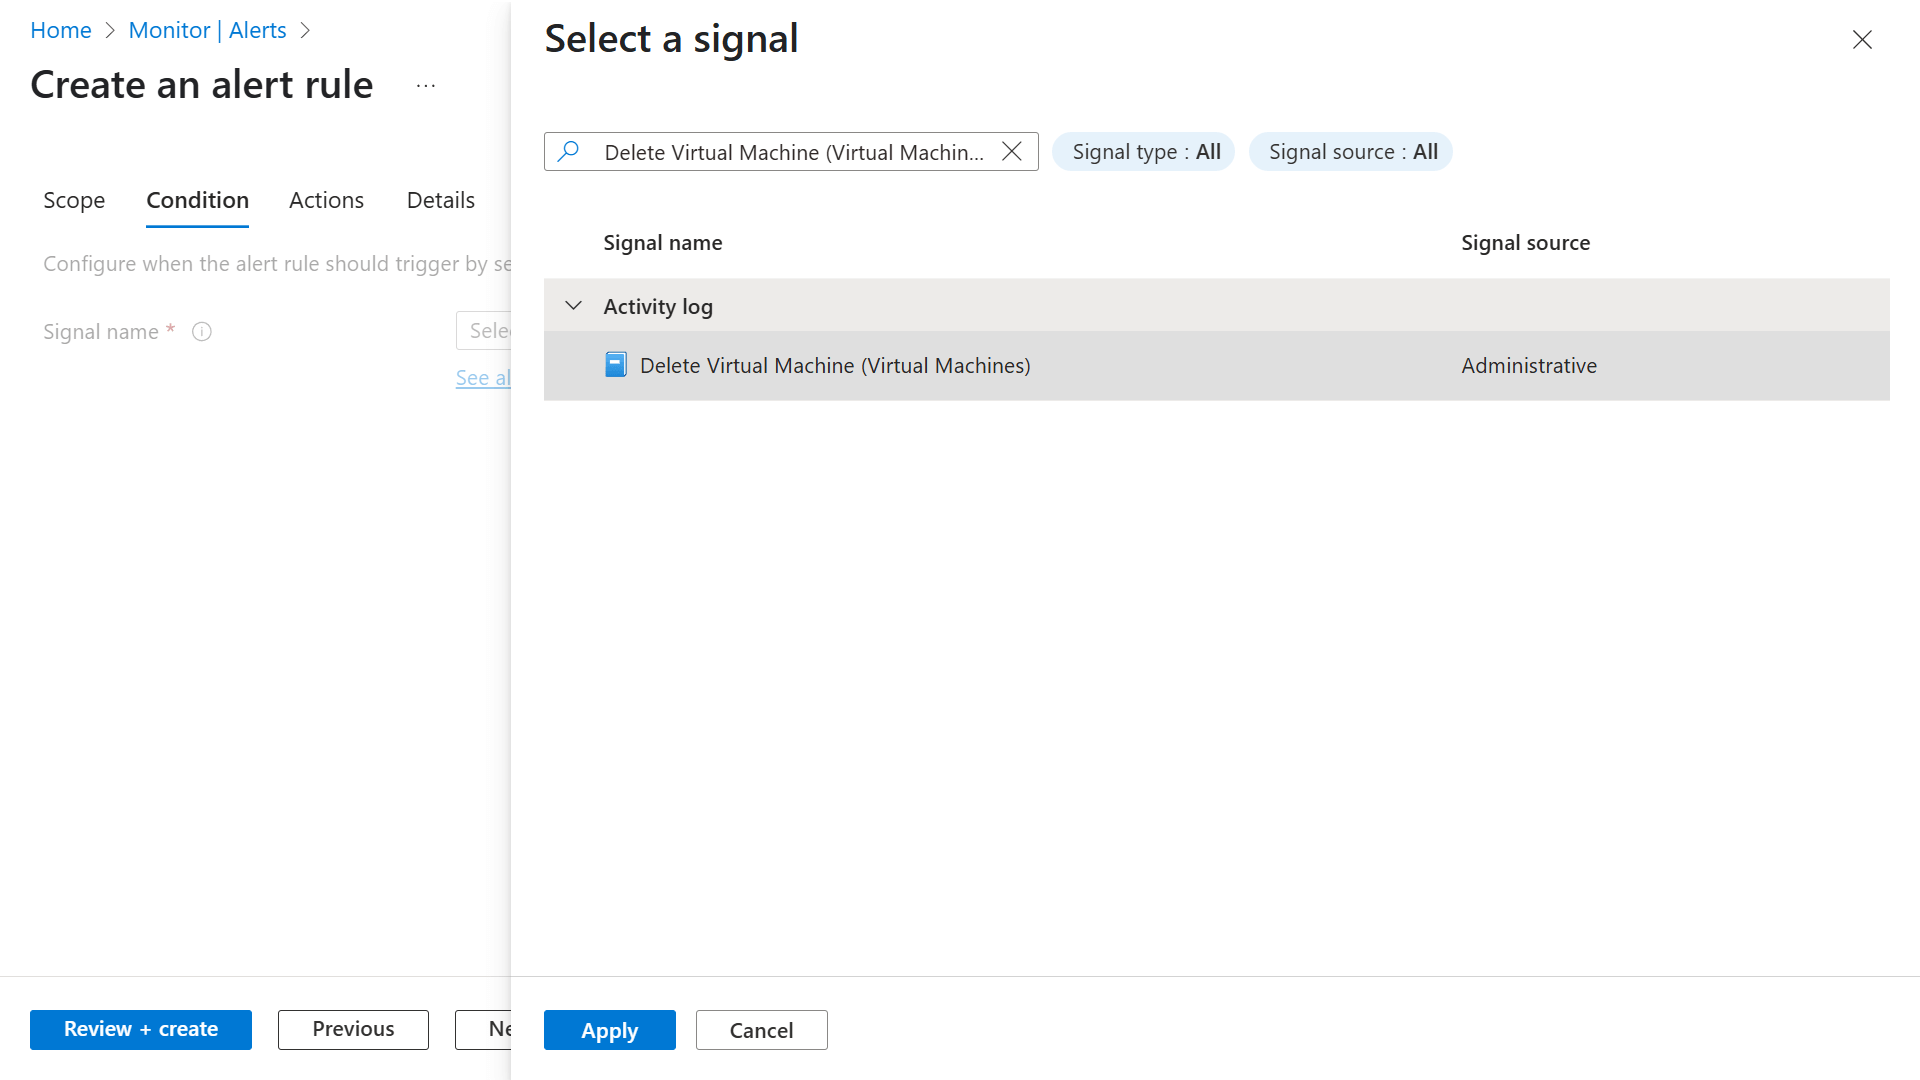Open the Signal name selection dropdown
The height and width of the screenshot is (1080, 1920).
tap(484, 331)
